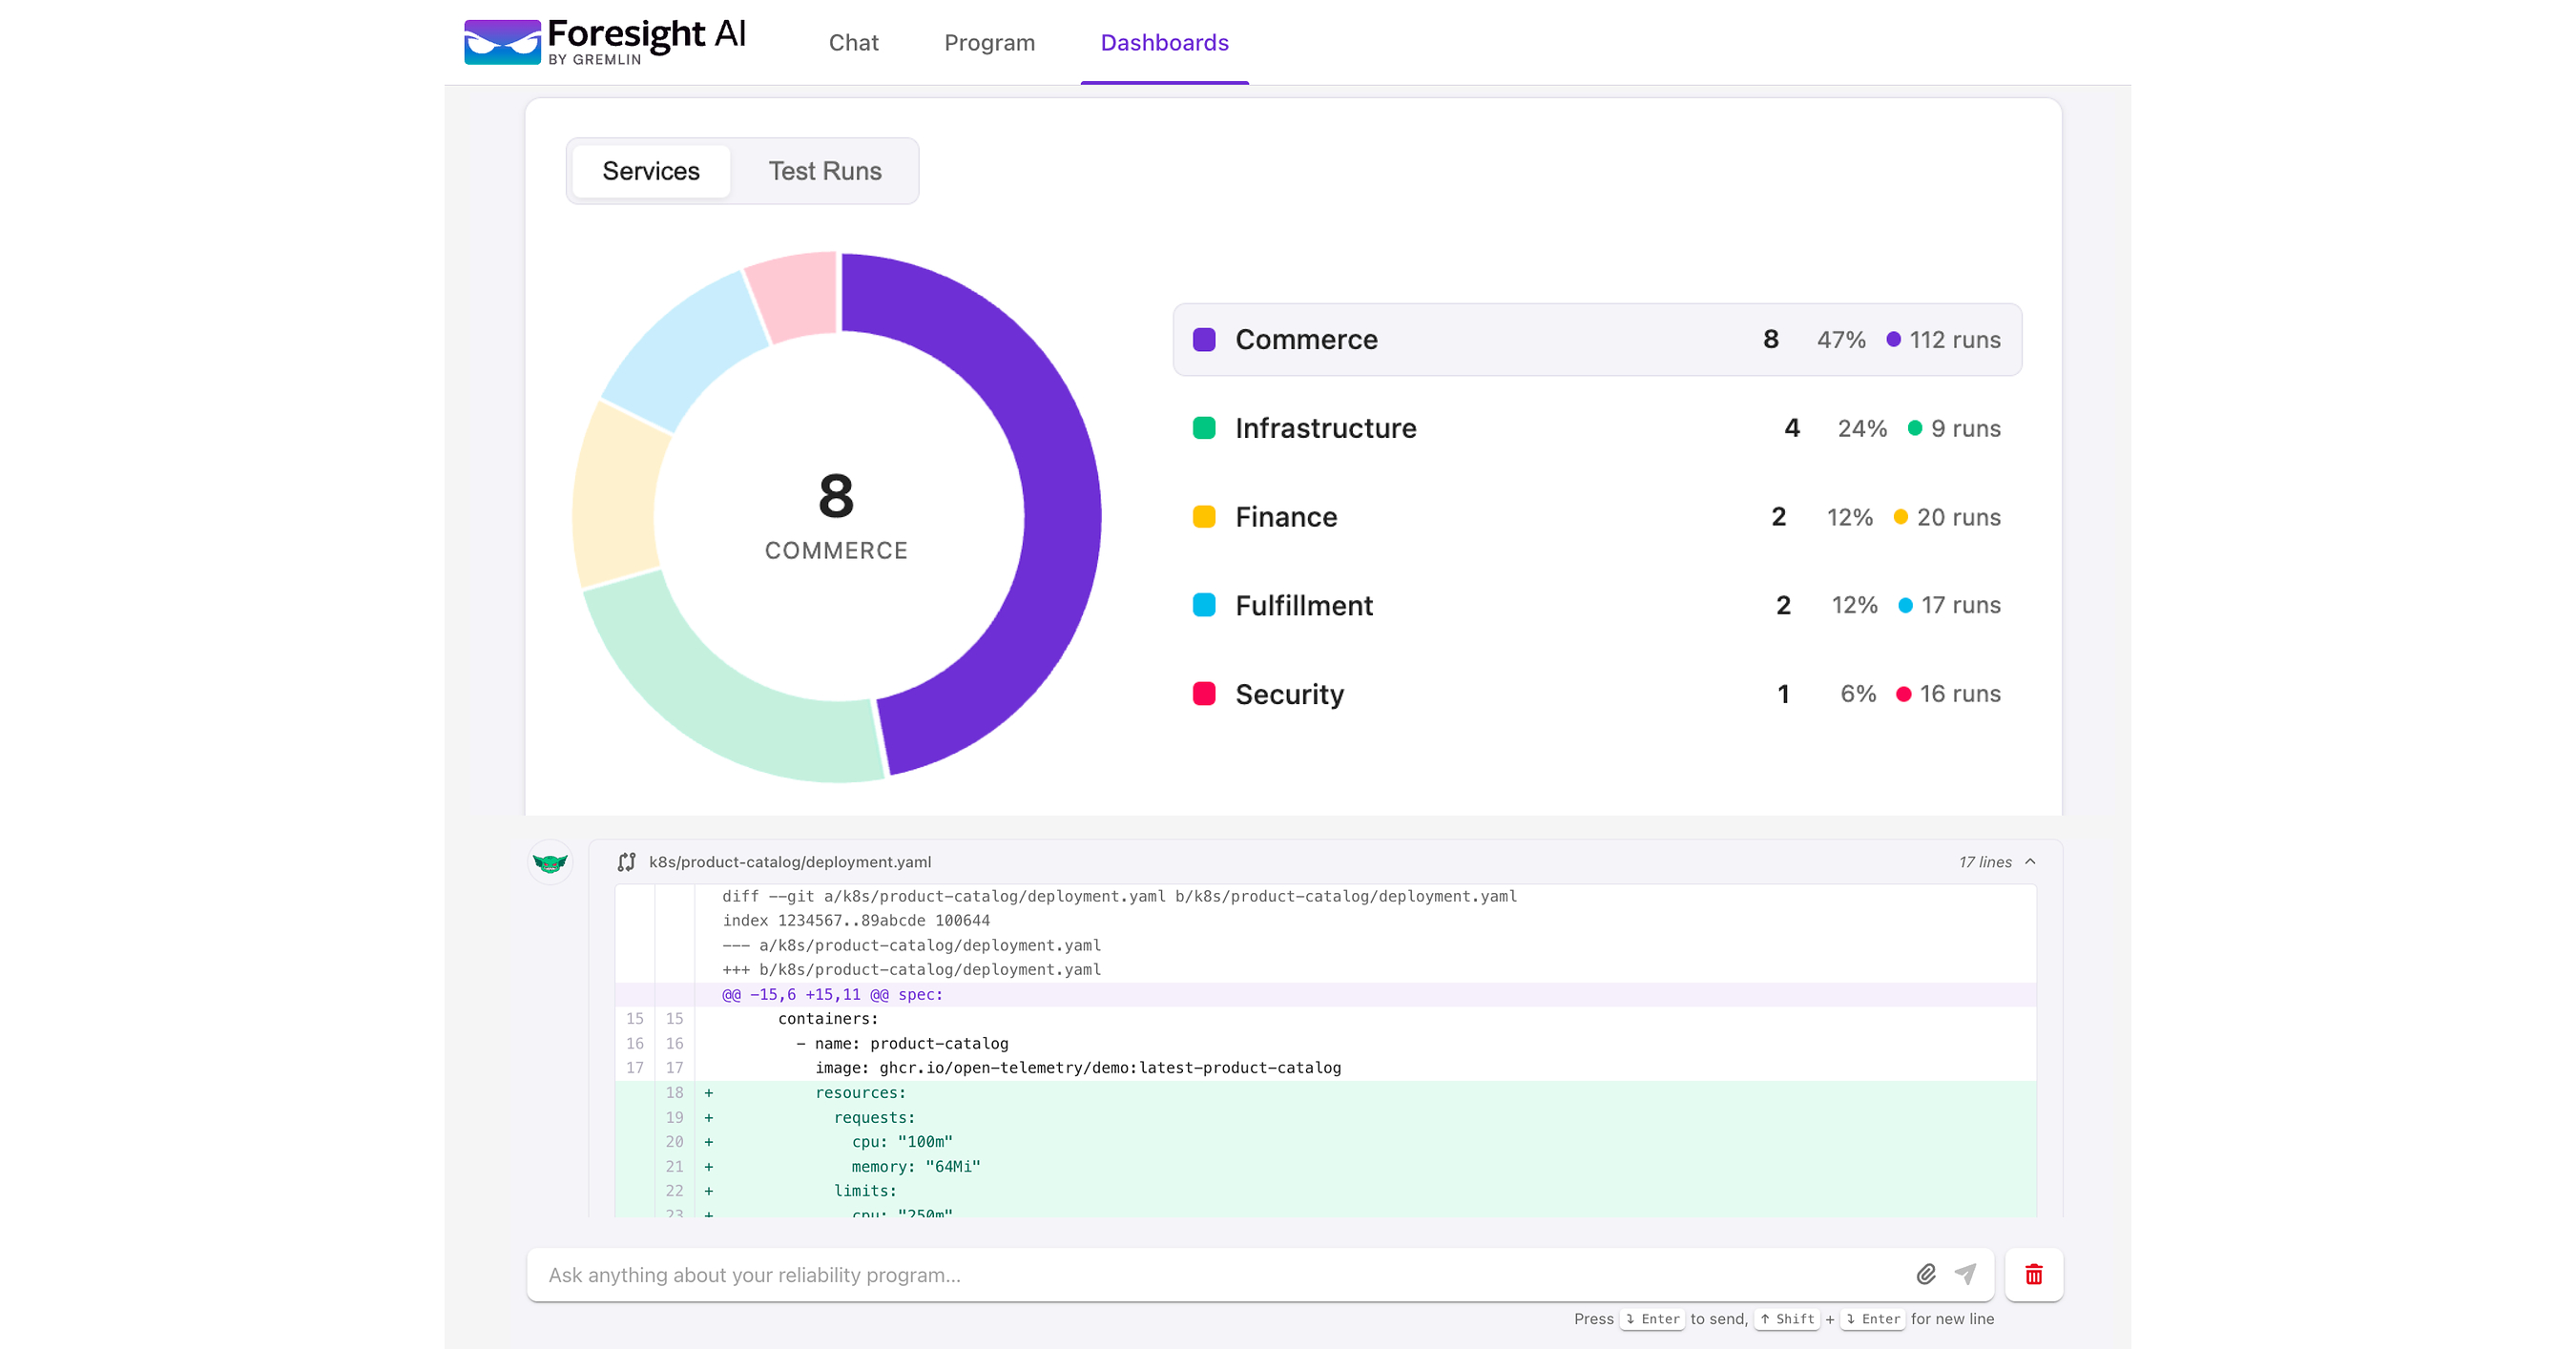Image resolution: width=2576 pixels, height=1349 pixels.
Task: Open the Chat tab
Action: tap(853, 43)
